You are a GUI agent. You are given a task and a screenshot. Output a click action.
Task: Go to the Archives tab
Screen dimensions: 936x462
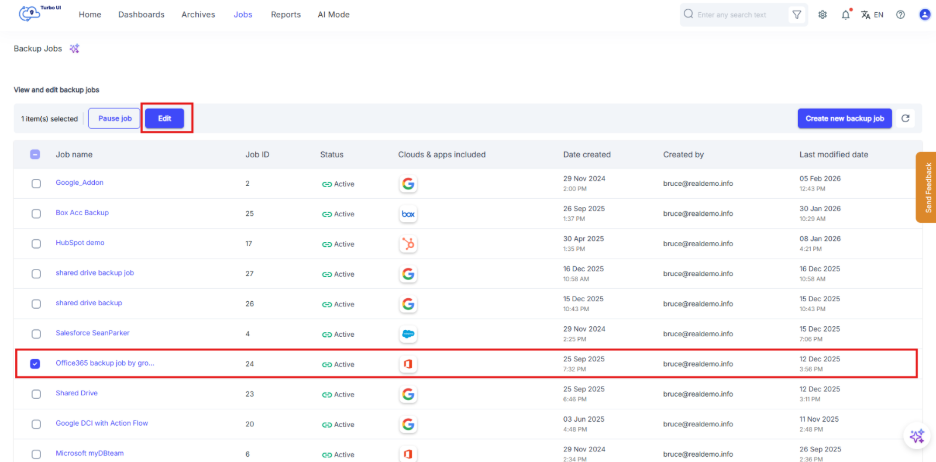(x=198, y=15)
